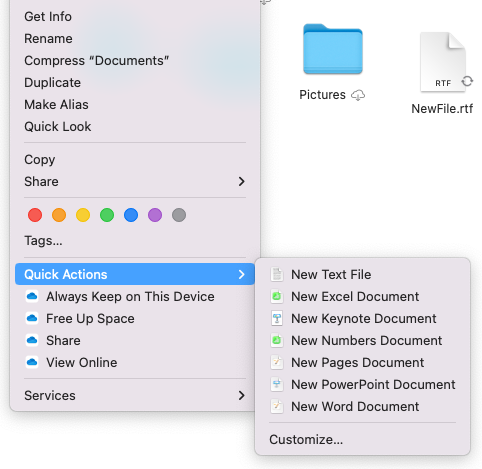482x469 pixels.
Task: Apply the gray tag color
Action: [x=179, y=215]
